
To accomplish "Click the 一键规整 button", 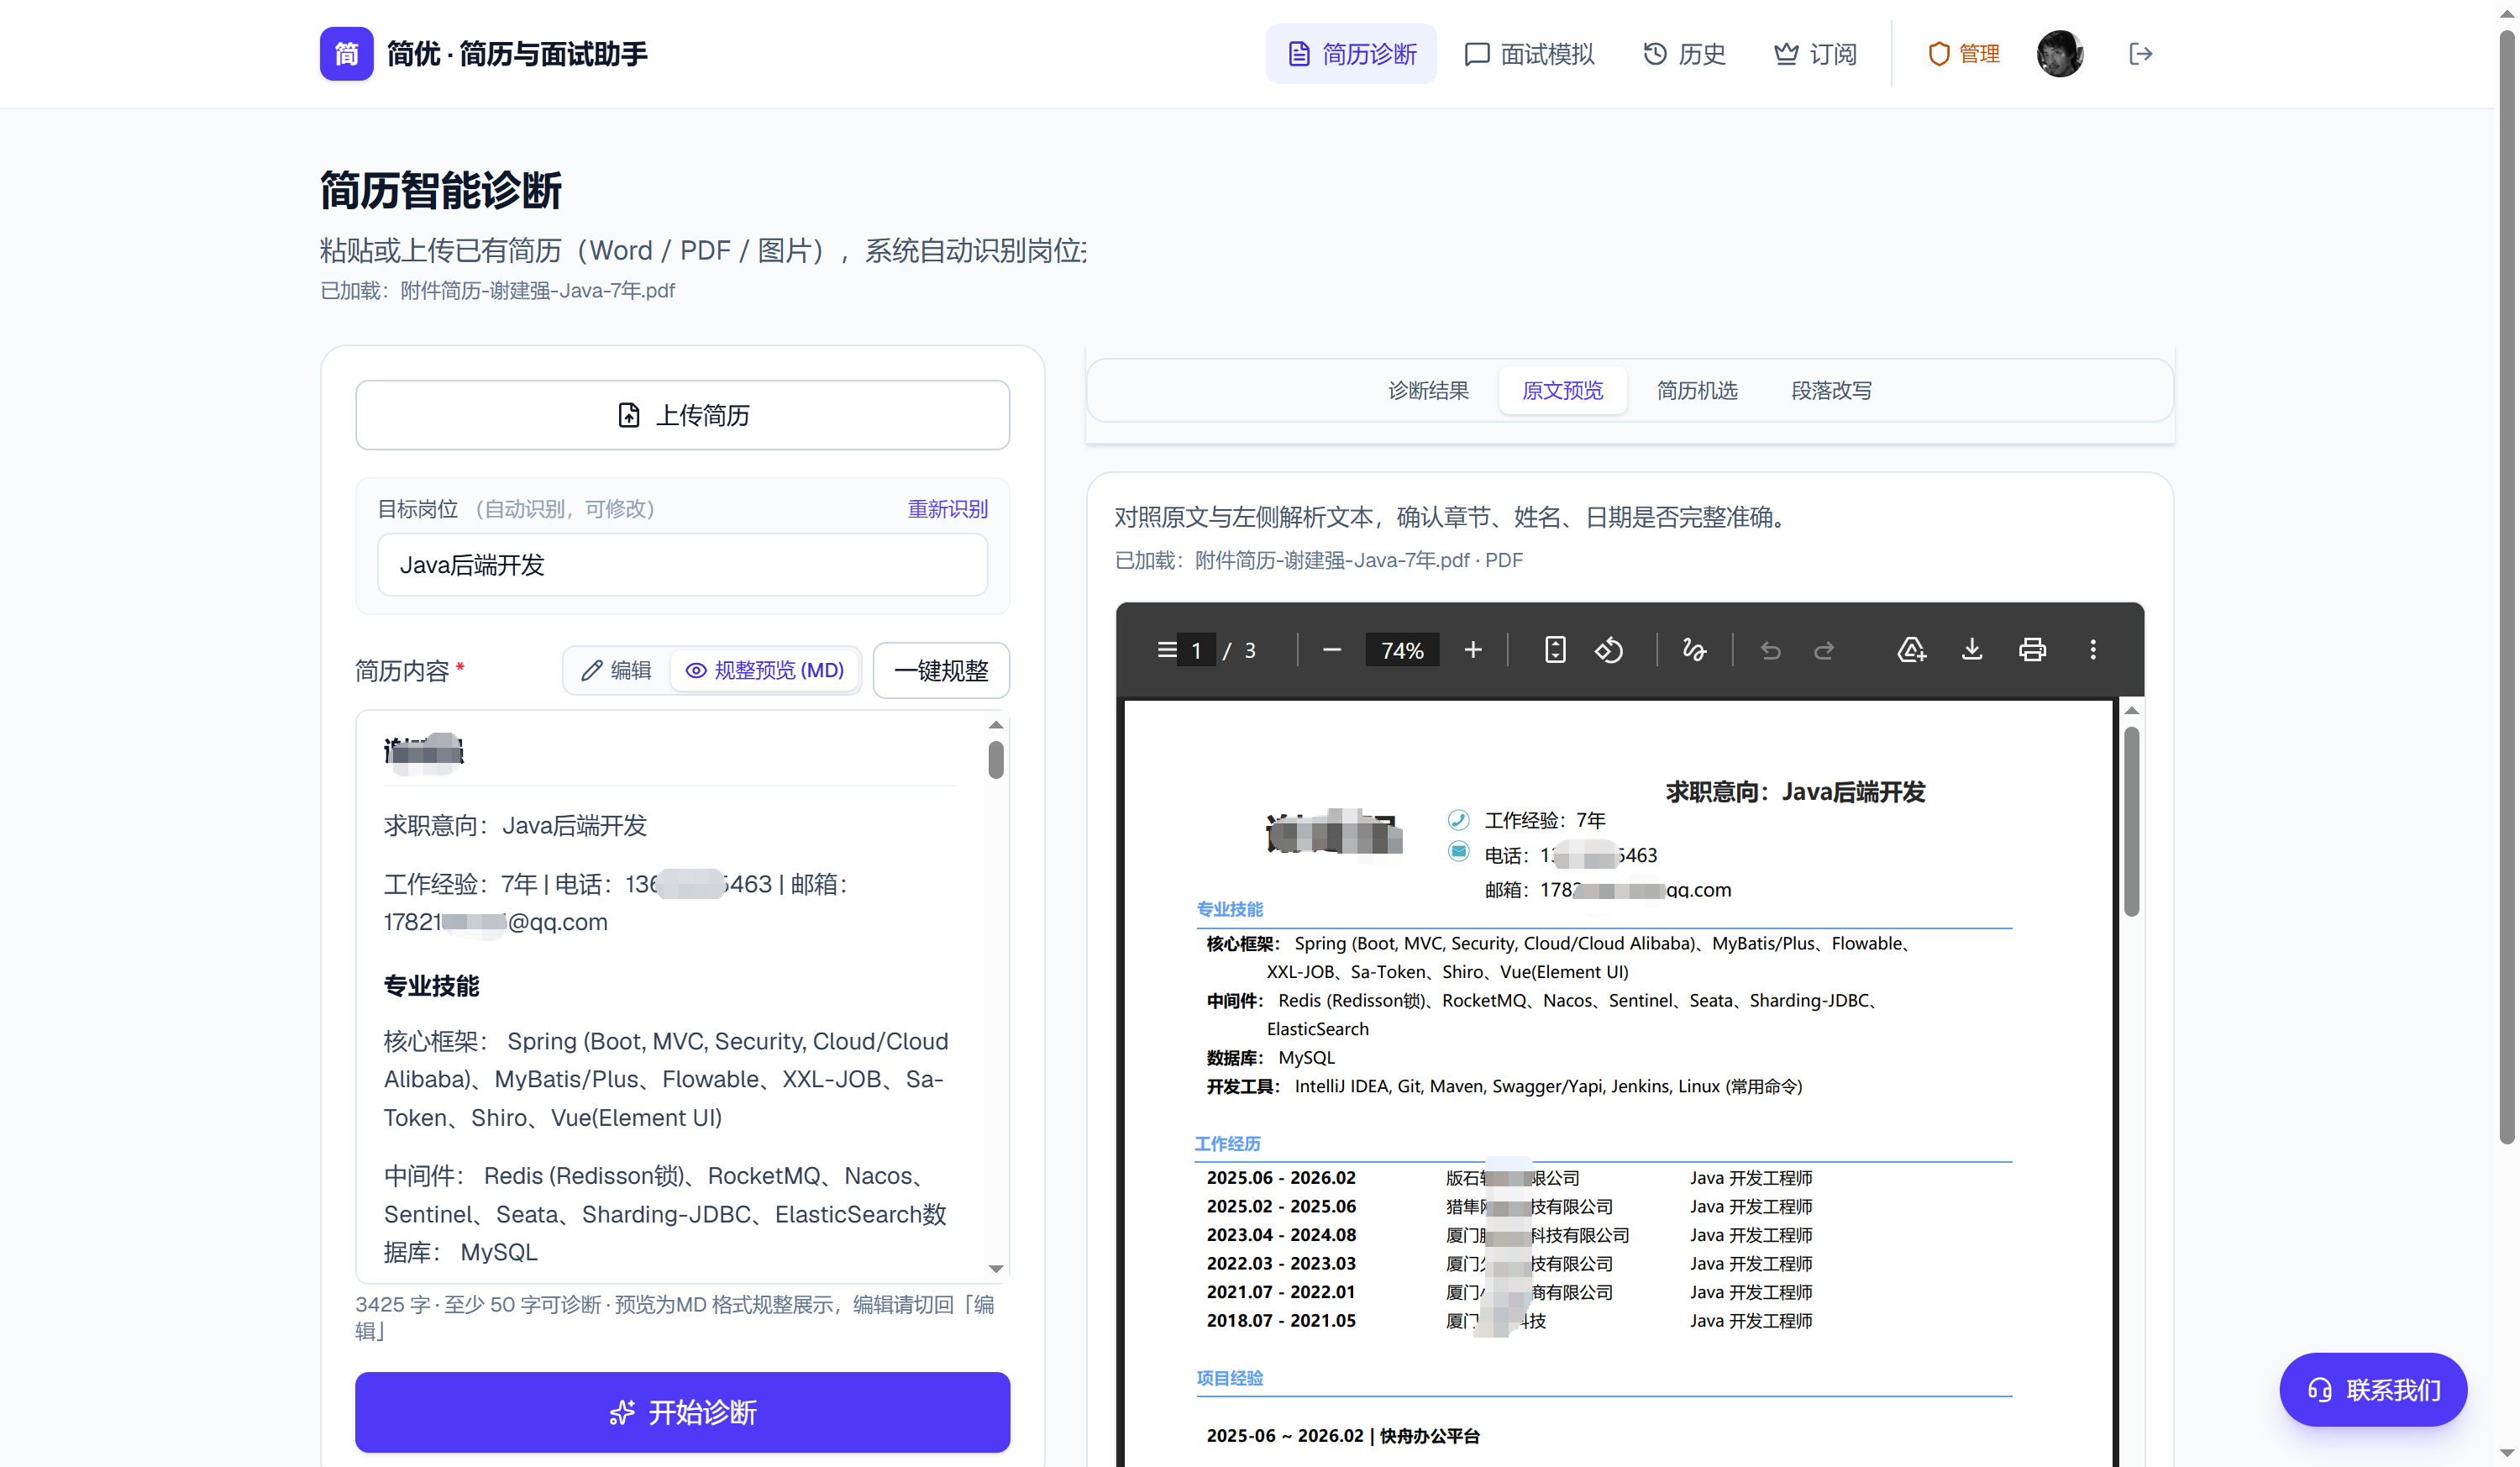I will 941,670.
